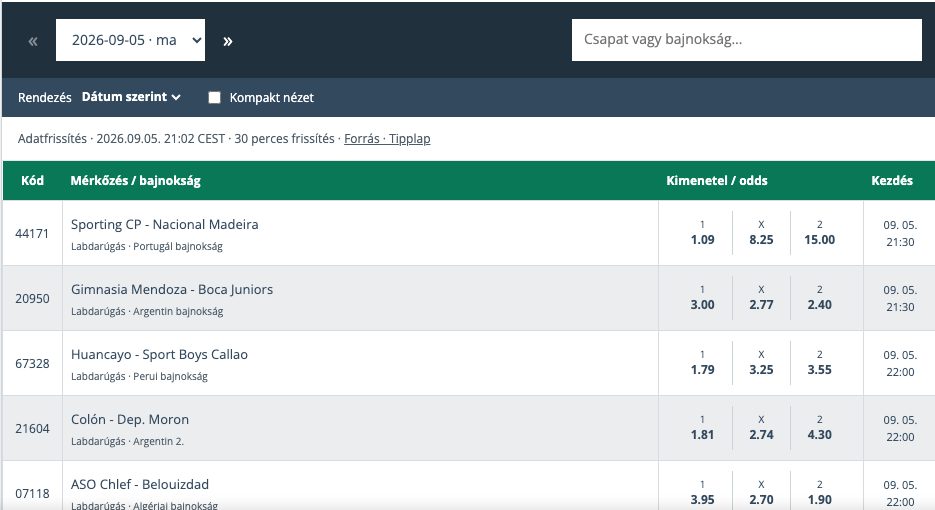
Task: Click kickoff time 22:00 of Colón match
Action: [900, 437]
